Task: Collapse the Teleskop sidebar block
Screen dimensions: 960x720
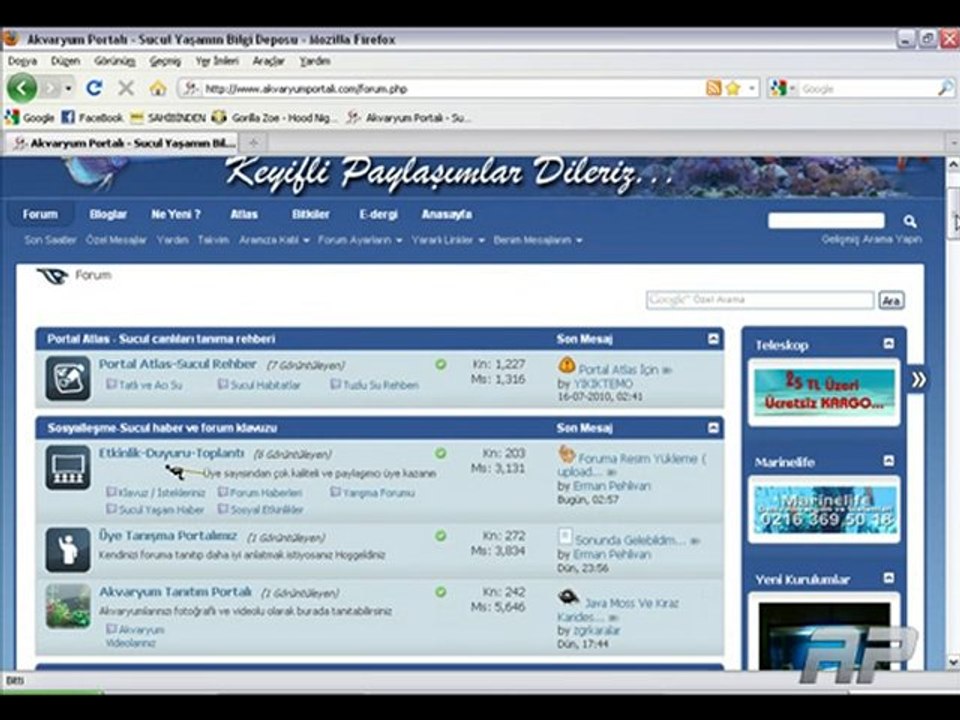Action: coord(889,344)
